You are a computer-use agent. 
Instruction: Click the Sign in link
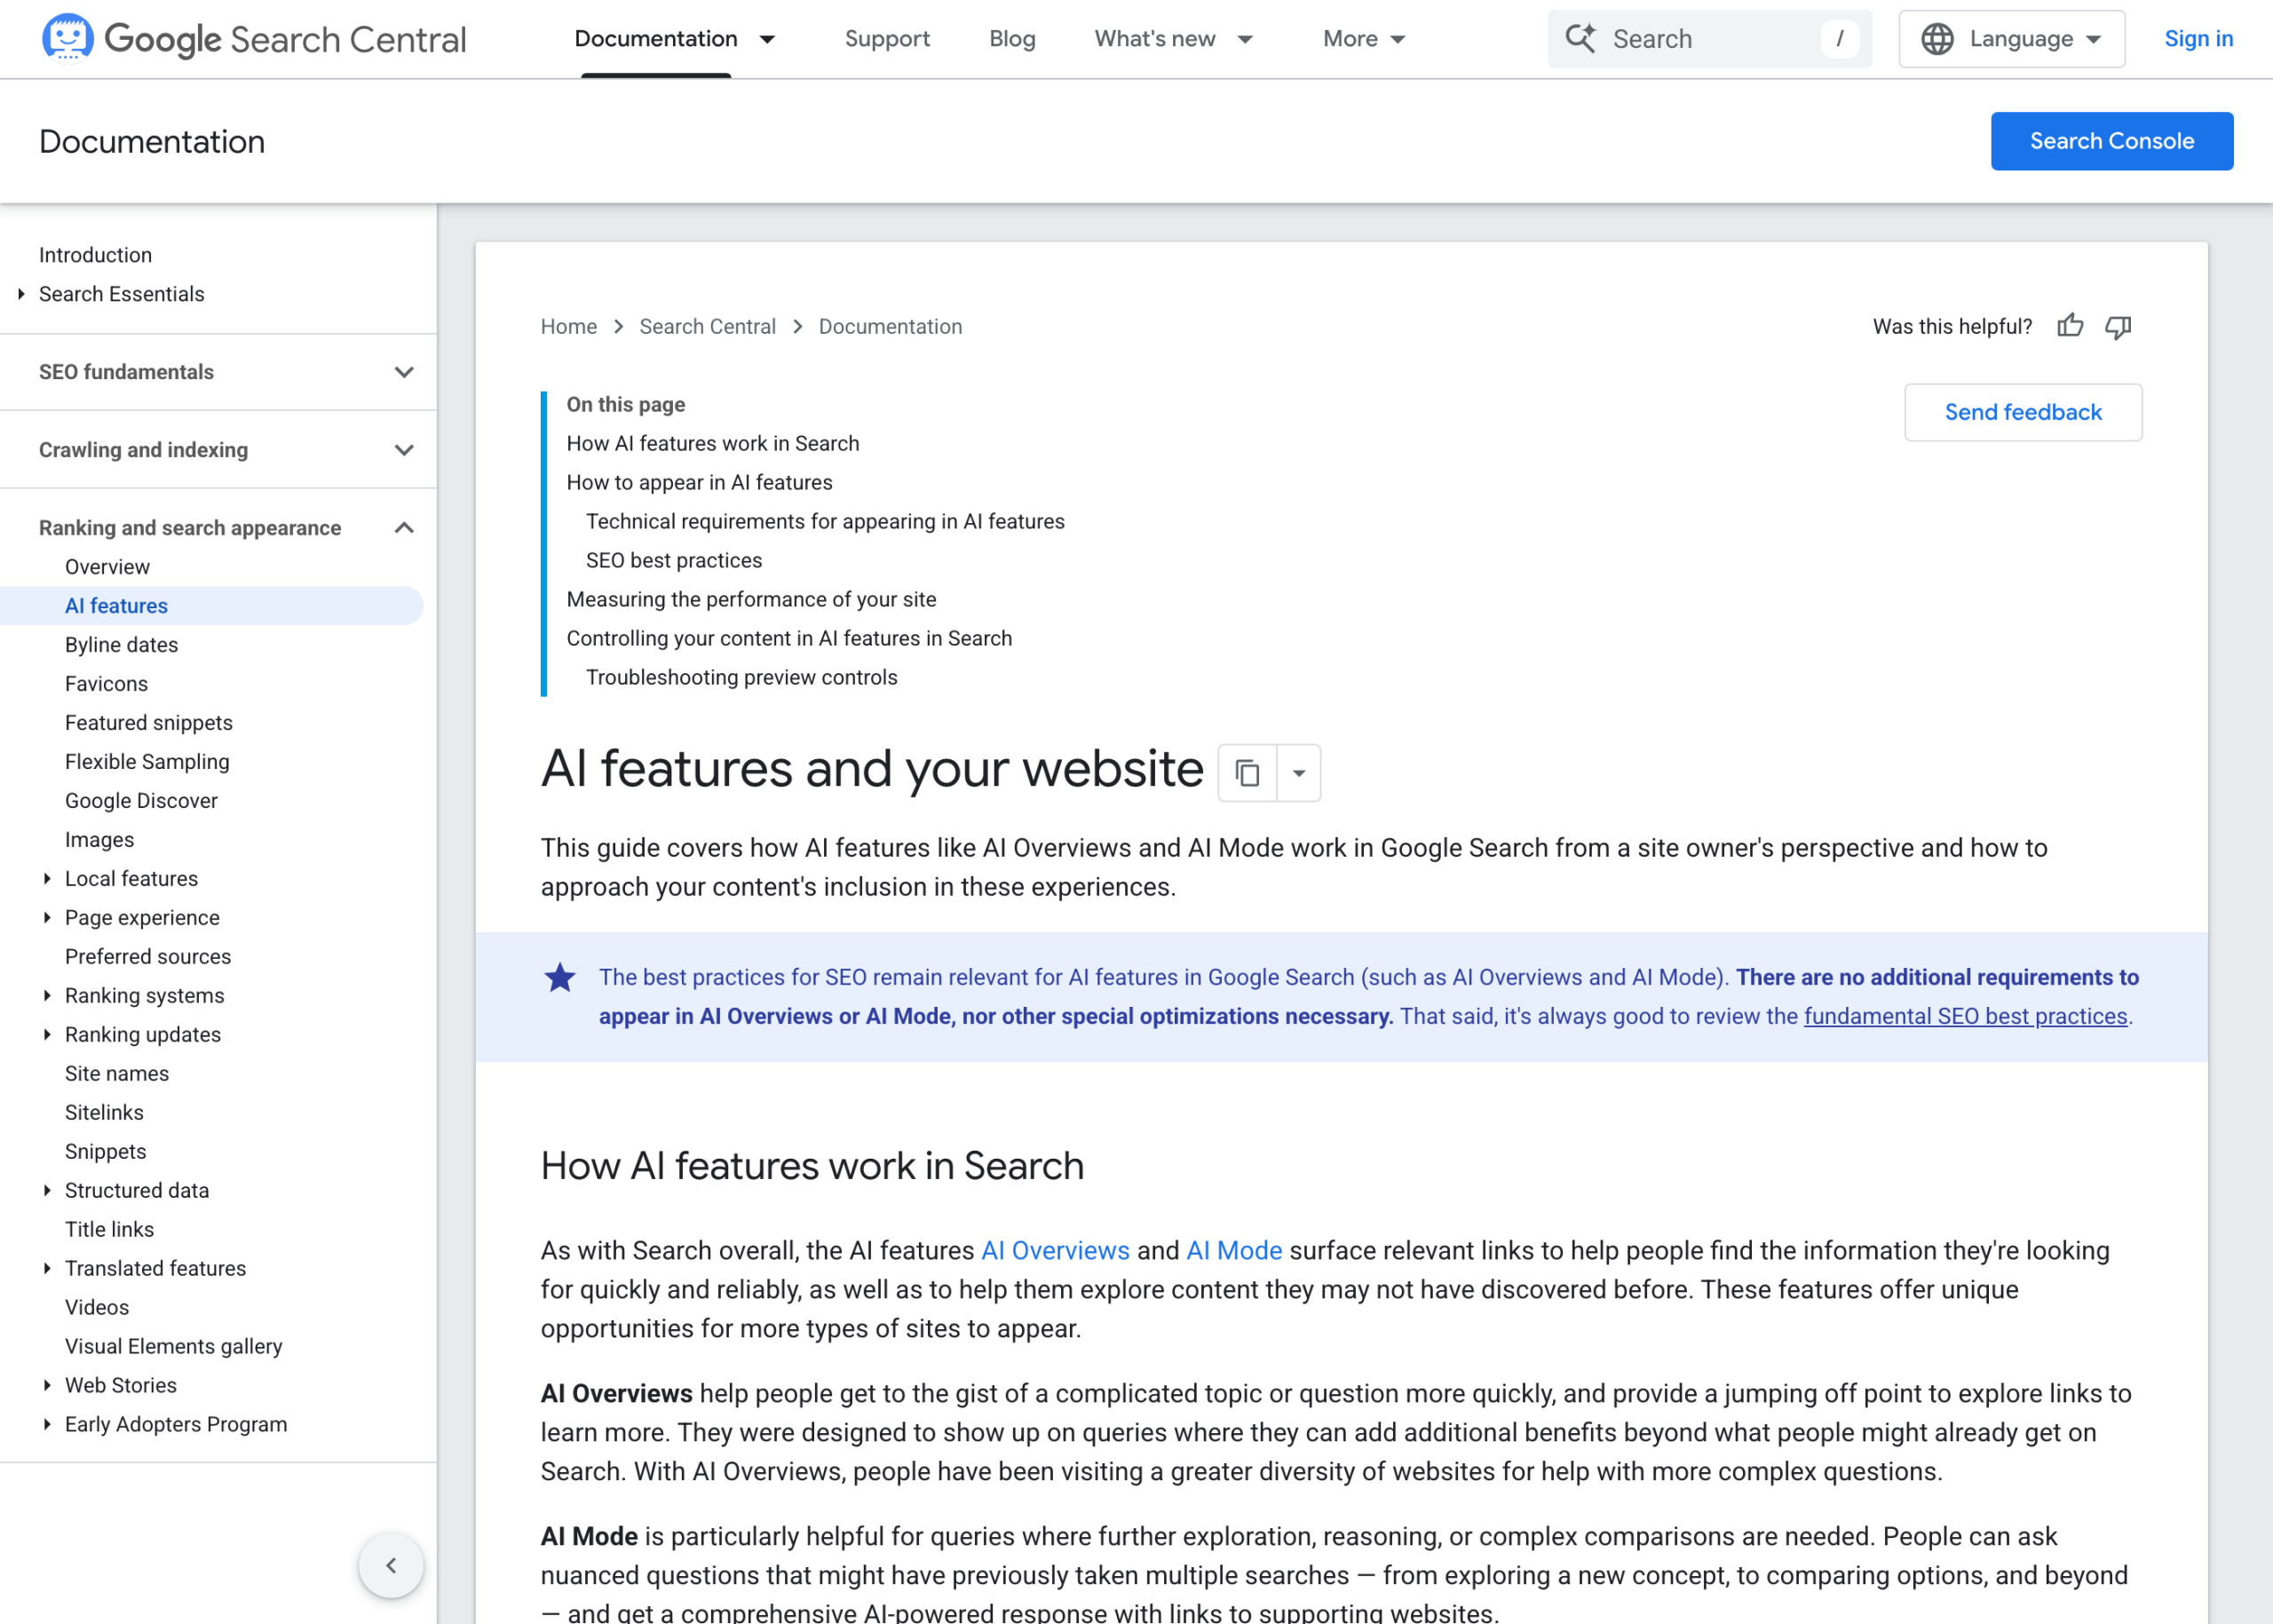[x=2198, y=39]
